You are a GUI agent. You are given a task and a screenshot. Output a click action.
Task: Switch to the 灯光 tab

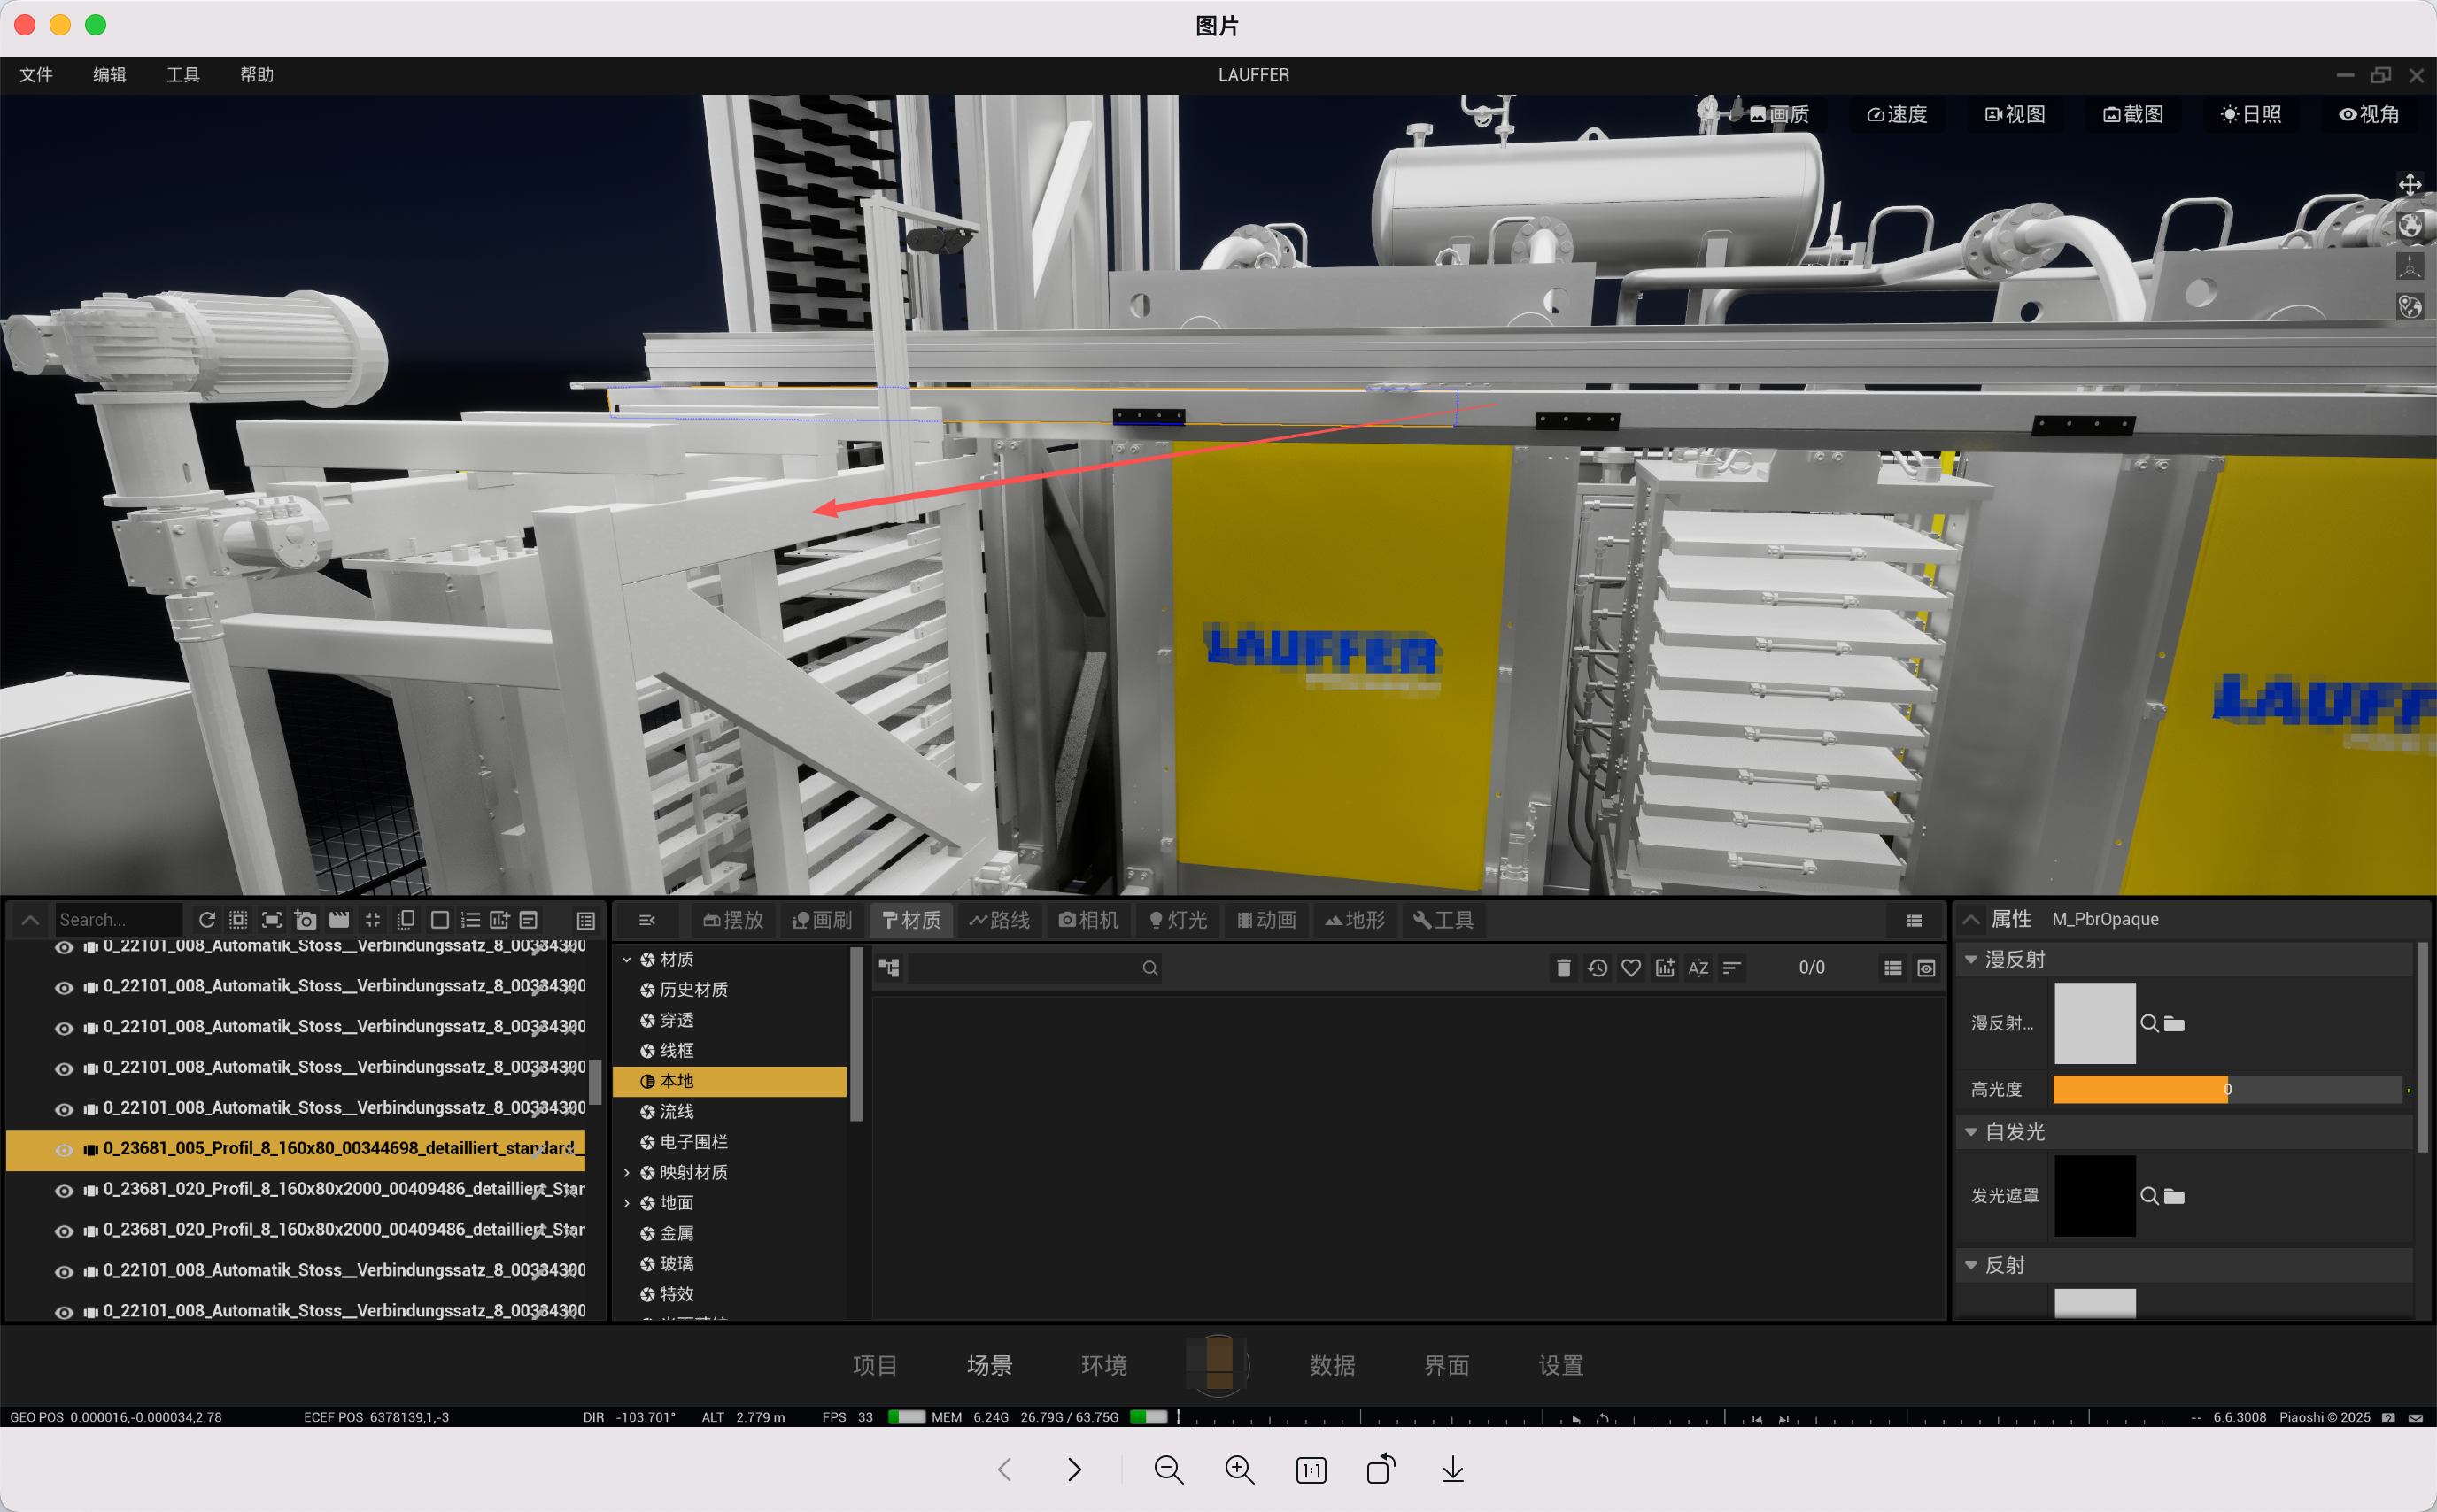(x=1179, y=920)
